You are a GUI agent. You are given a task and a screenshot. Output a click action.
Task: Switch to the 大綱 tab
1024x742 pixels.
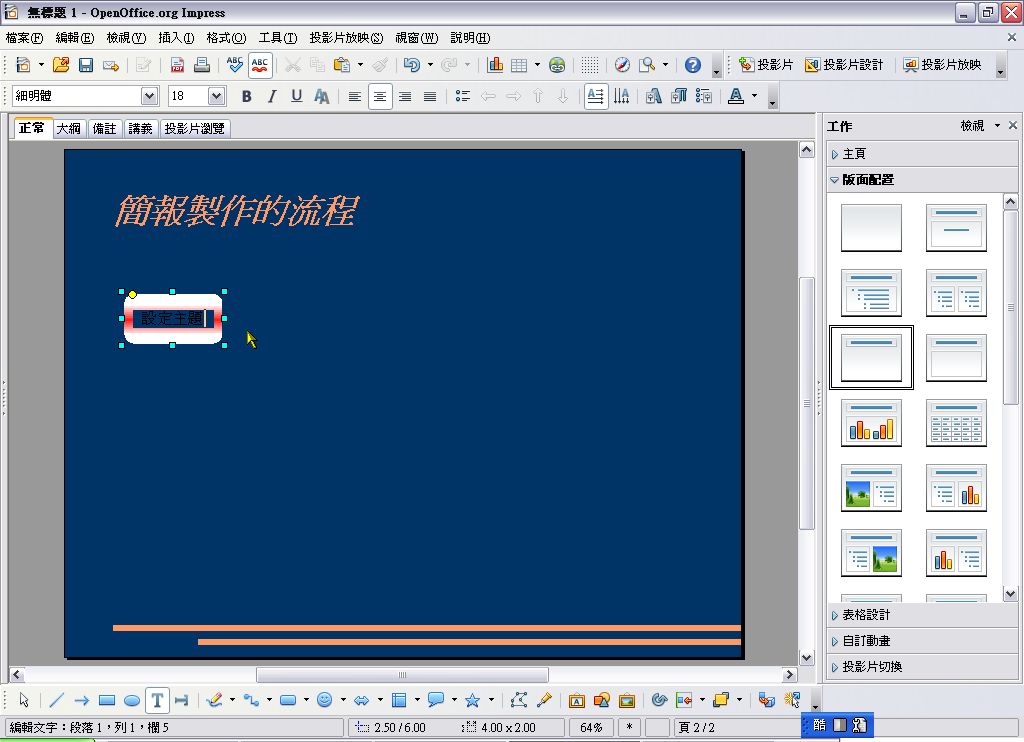[69, 129]
